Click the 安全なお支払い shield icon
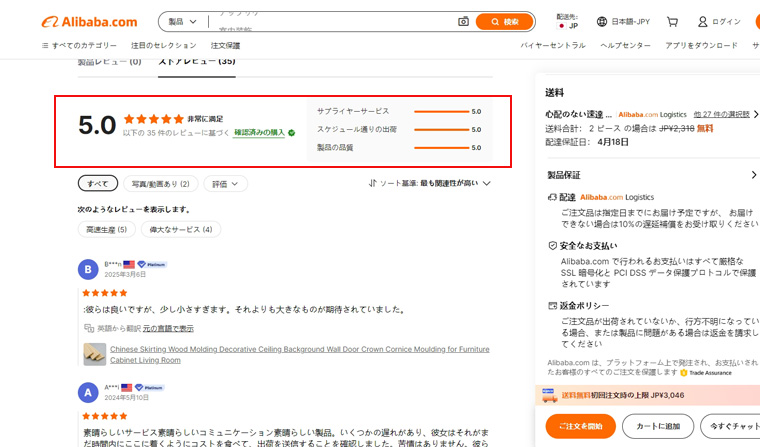Viewport: 760px width, 447px height. coord(552,245)
